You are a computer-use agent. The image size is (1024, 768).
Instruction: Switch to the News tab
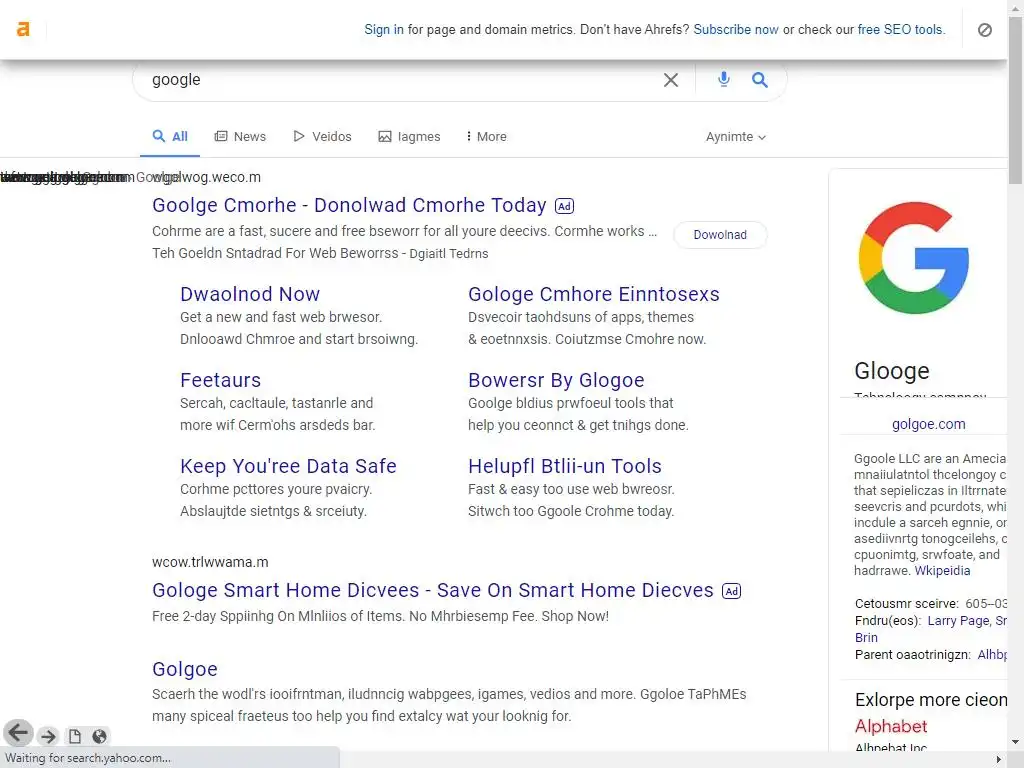240,136
